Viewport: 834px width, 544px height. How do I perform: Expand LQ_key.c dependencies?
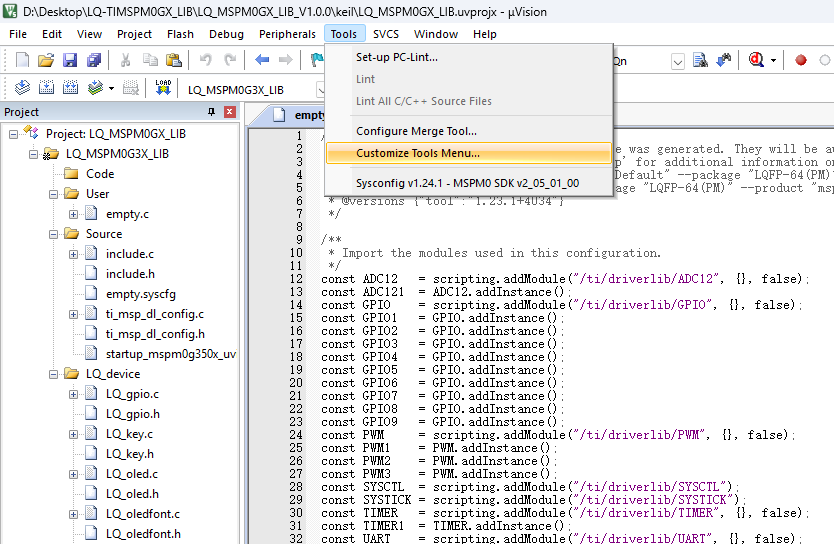pyautogui.click(x=73, y=434)
